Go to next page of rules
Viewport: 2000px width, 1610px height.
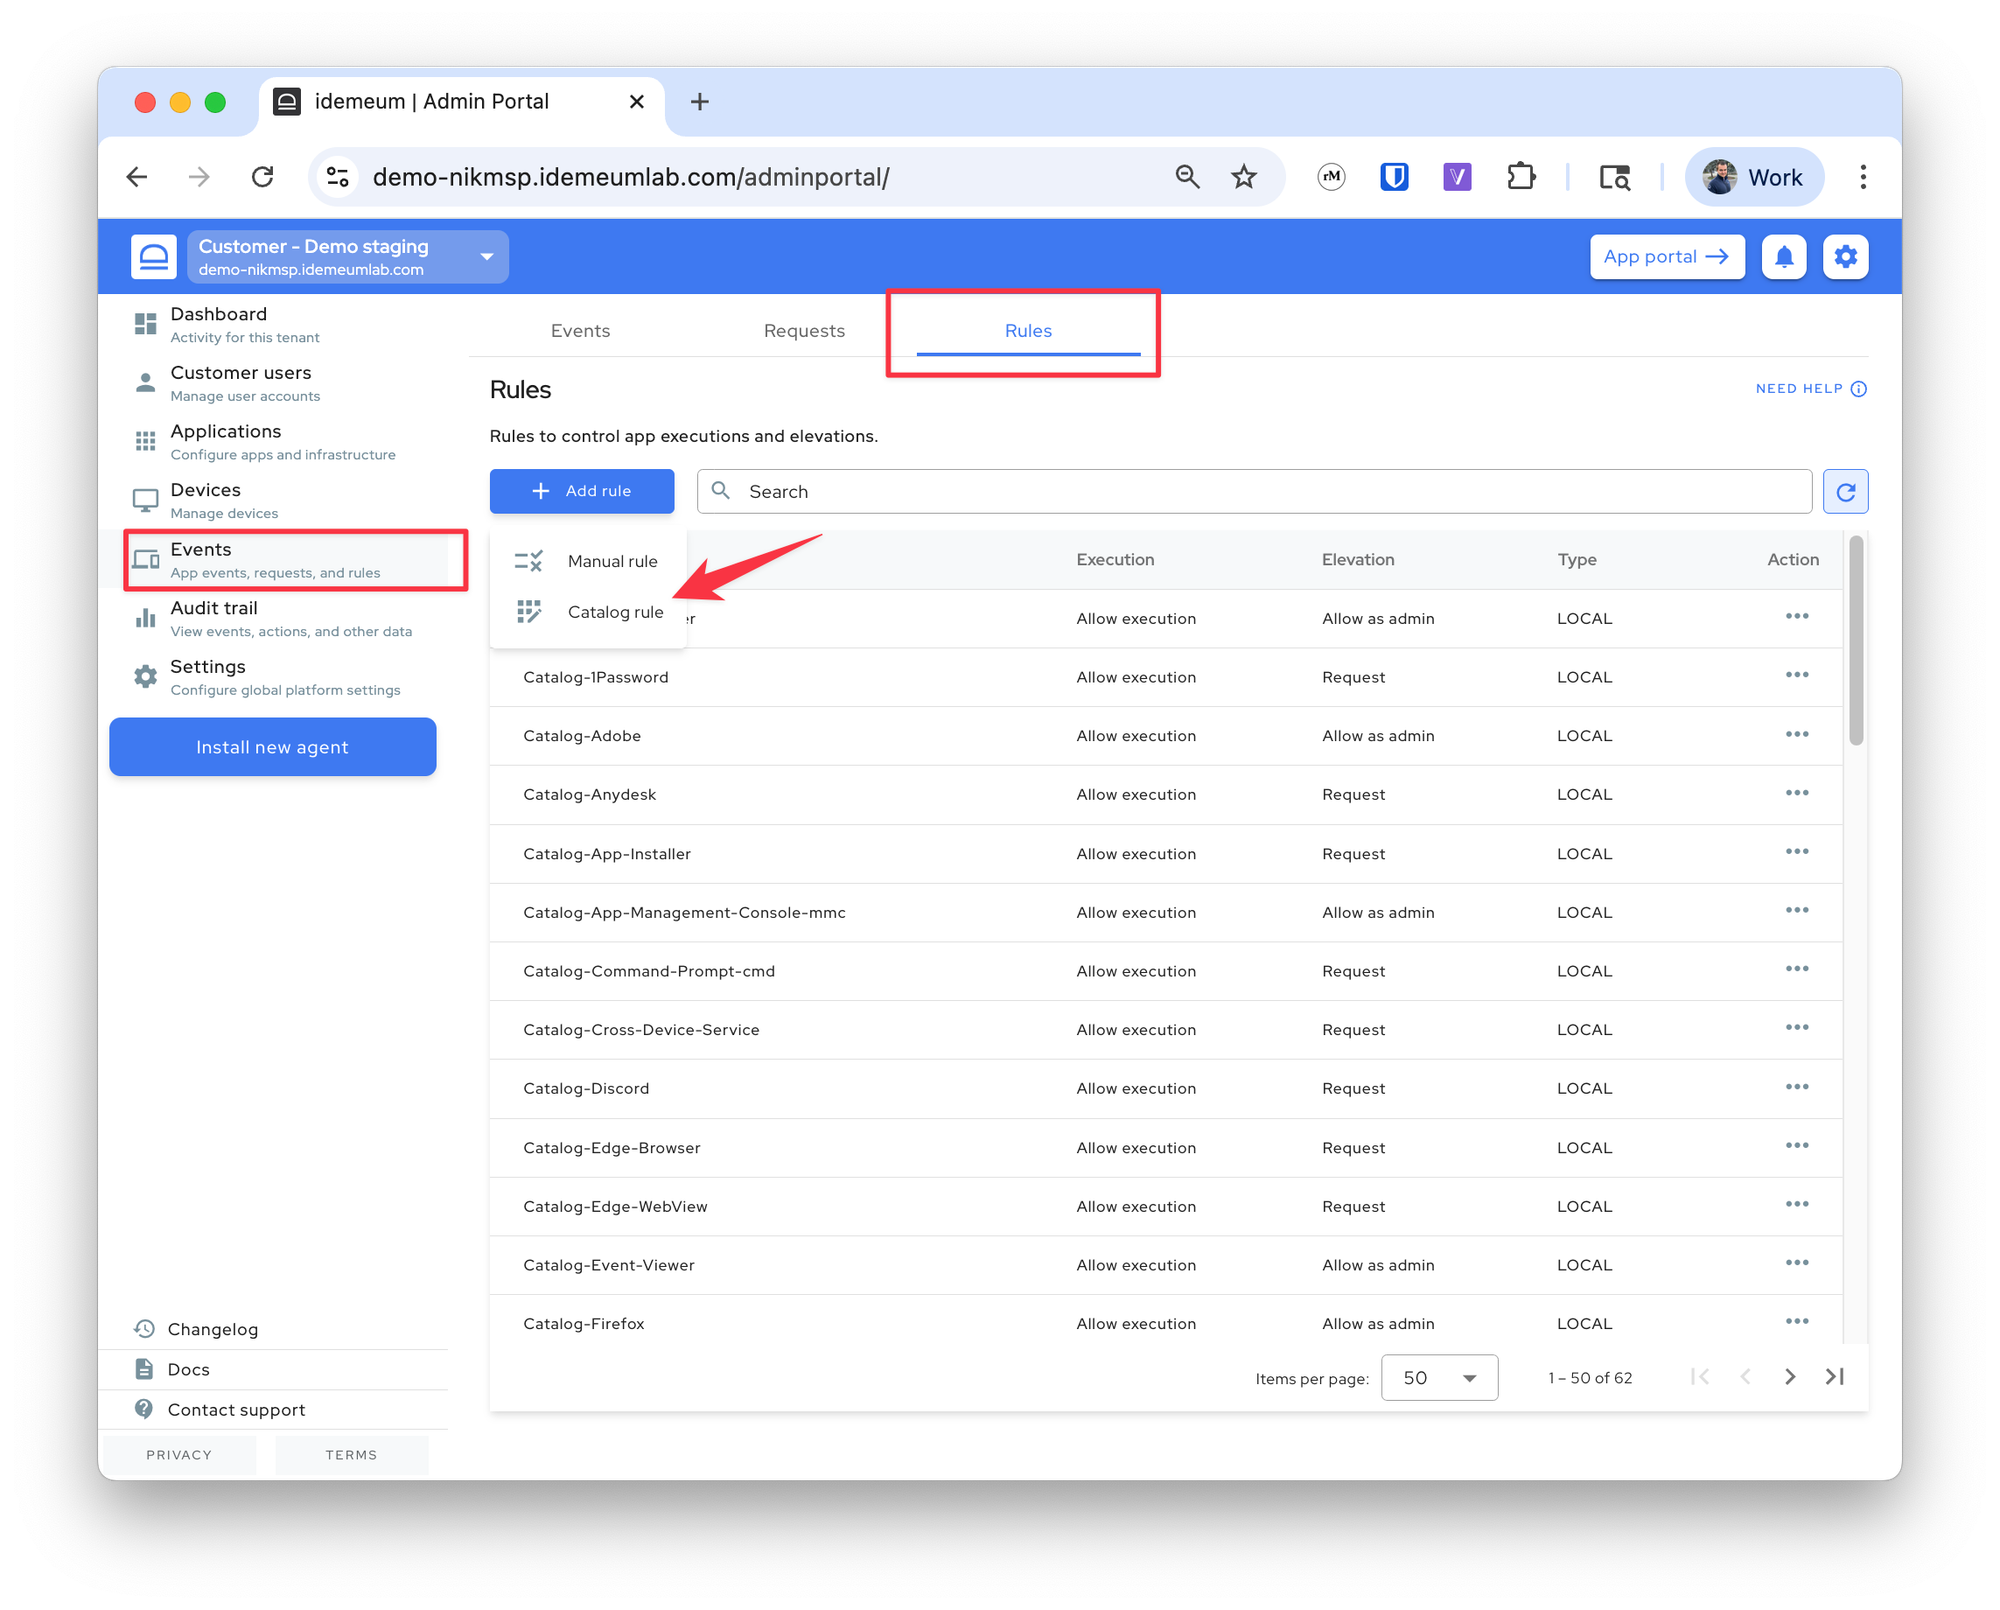click(1790, 1377)
